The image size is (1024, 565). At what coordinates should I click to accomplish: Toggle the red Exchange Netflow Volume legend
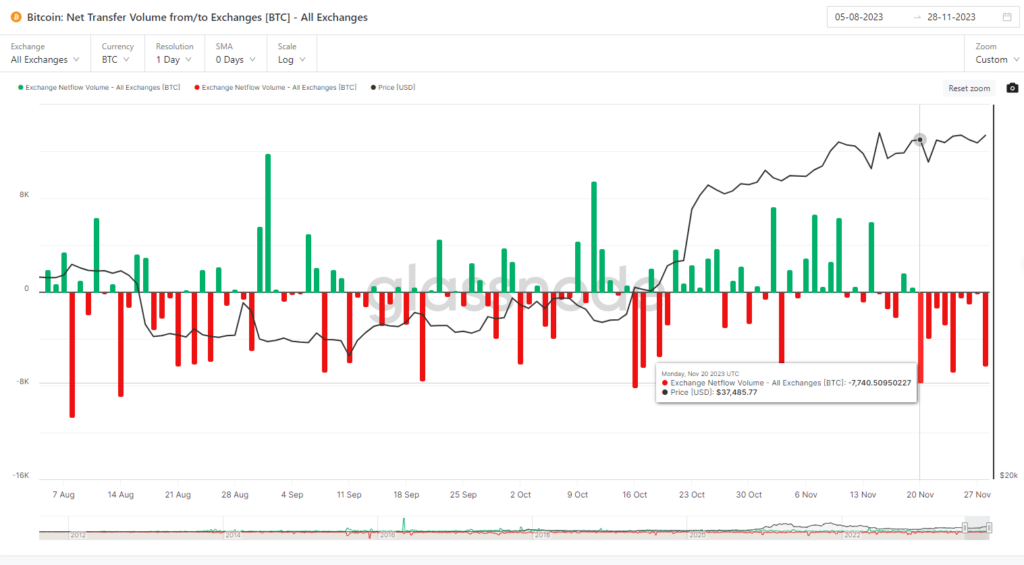click(276, 88)
